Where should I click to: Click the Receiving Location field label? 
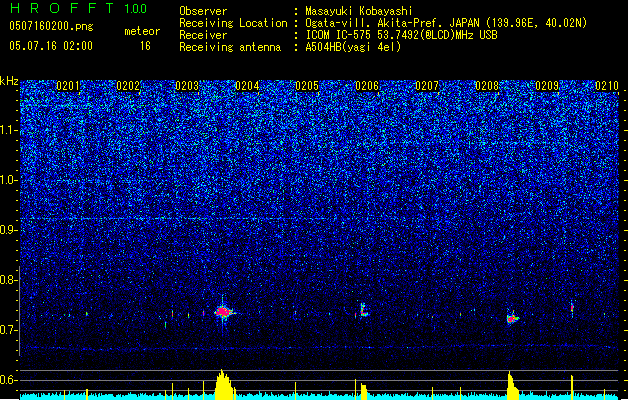233,23
